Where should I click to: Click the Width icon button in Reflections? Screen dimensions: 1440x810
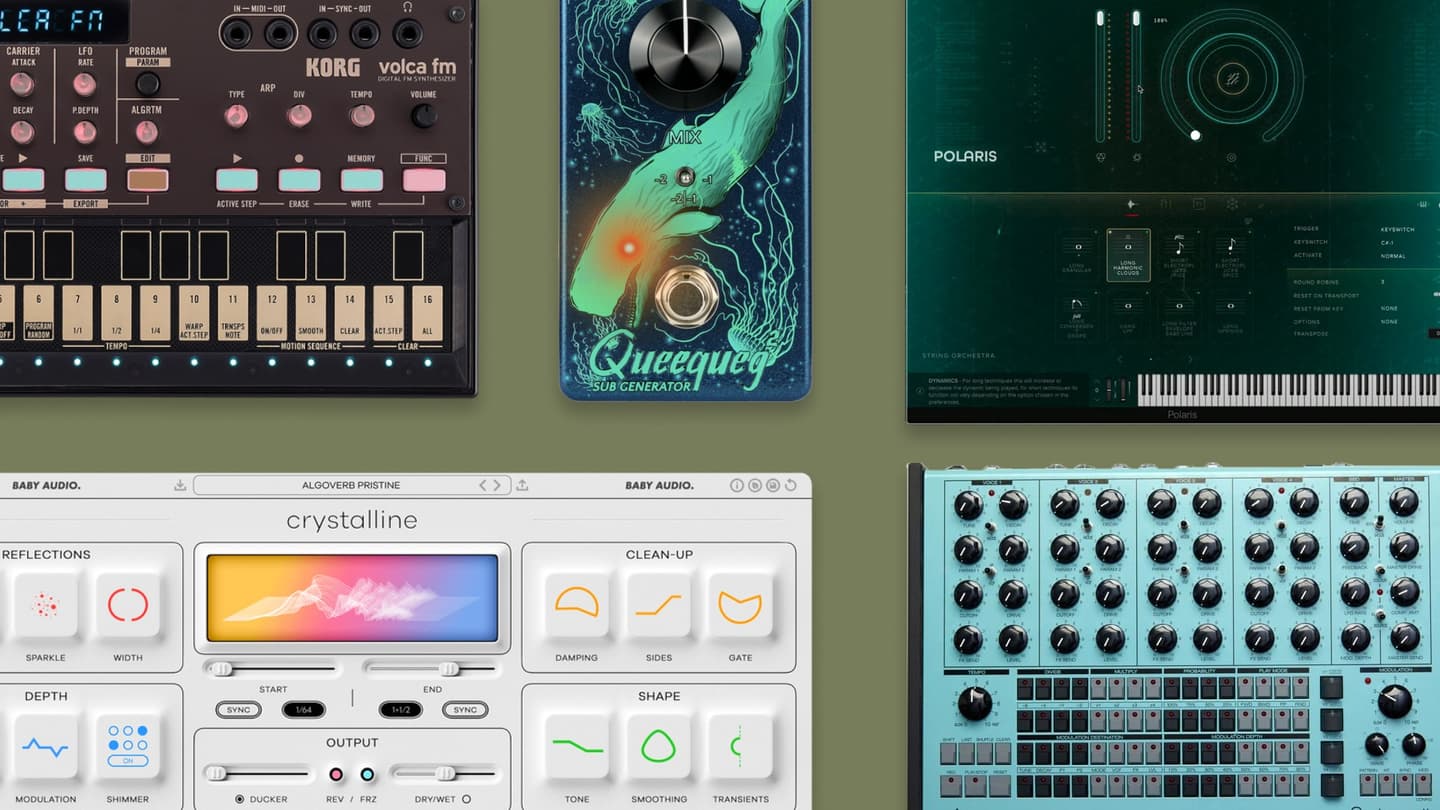pos(128,605)
